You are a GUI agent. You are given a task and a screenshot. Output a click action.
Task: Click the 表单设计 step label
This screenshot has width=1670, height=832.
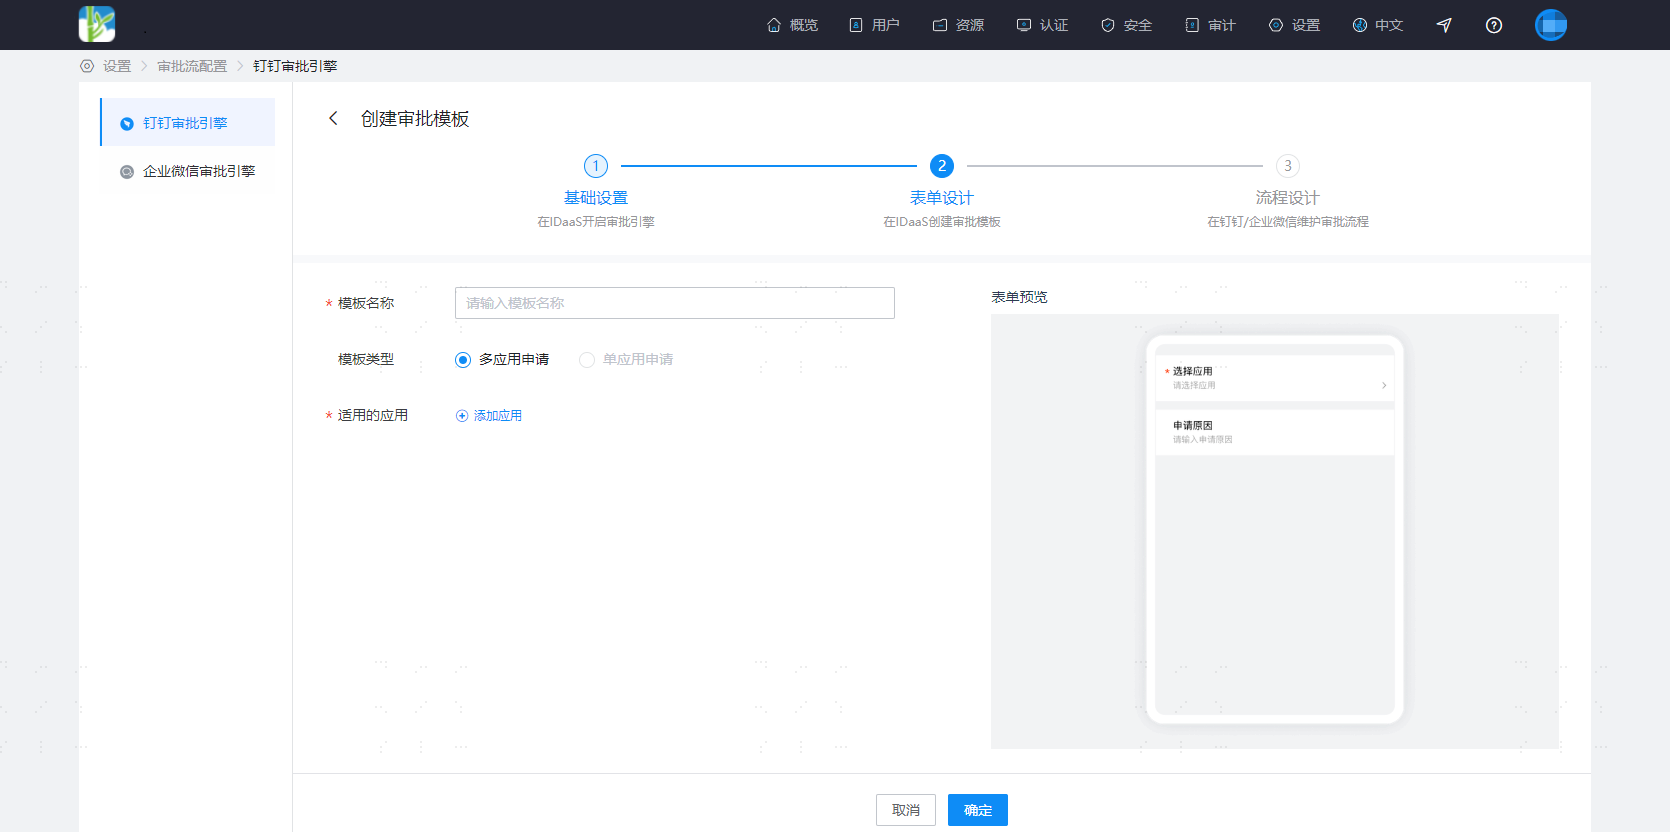pyautogui.click(x=942, y=198)
